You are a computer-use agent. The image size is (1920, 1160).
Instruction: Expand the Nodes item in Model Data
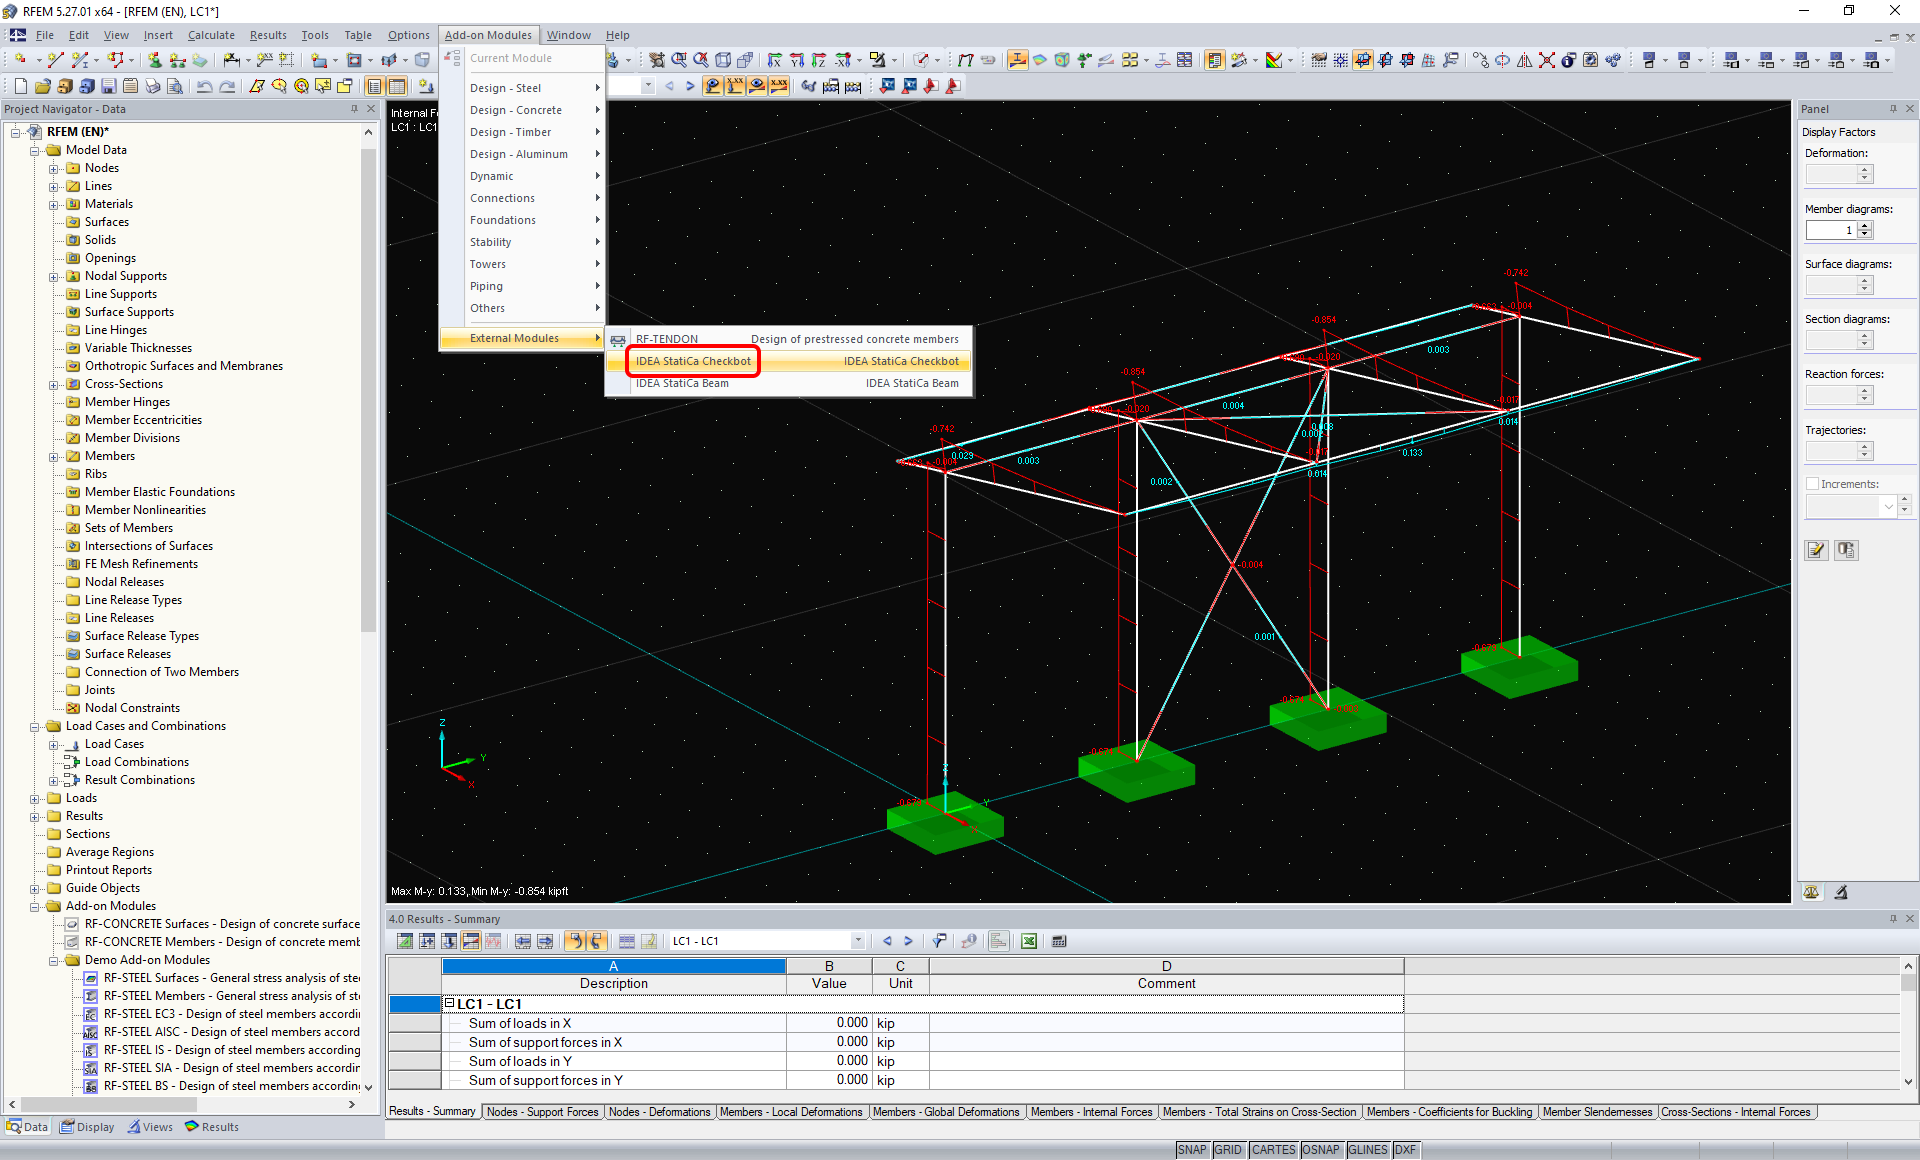click(53, 168)
